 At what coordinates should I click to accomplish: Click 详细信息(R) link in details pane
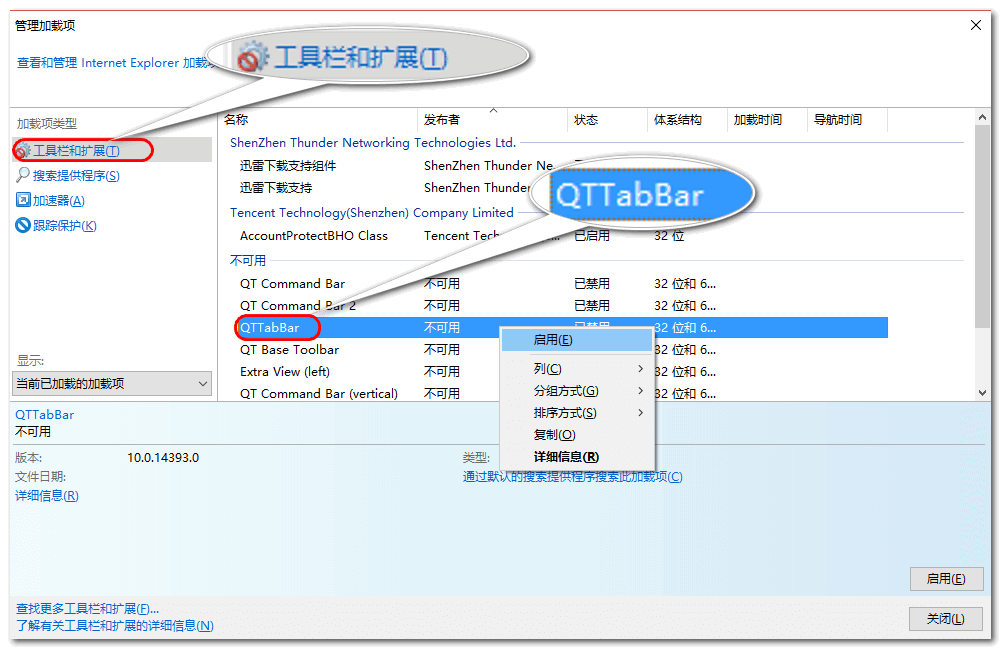coord(47,495)
